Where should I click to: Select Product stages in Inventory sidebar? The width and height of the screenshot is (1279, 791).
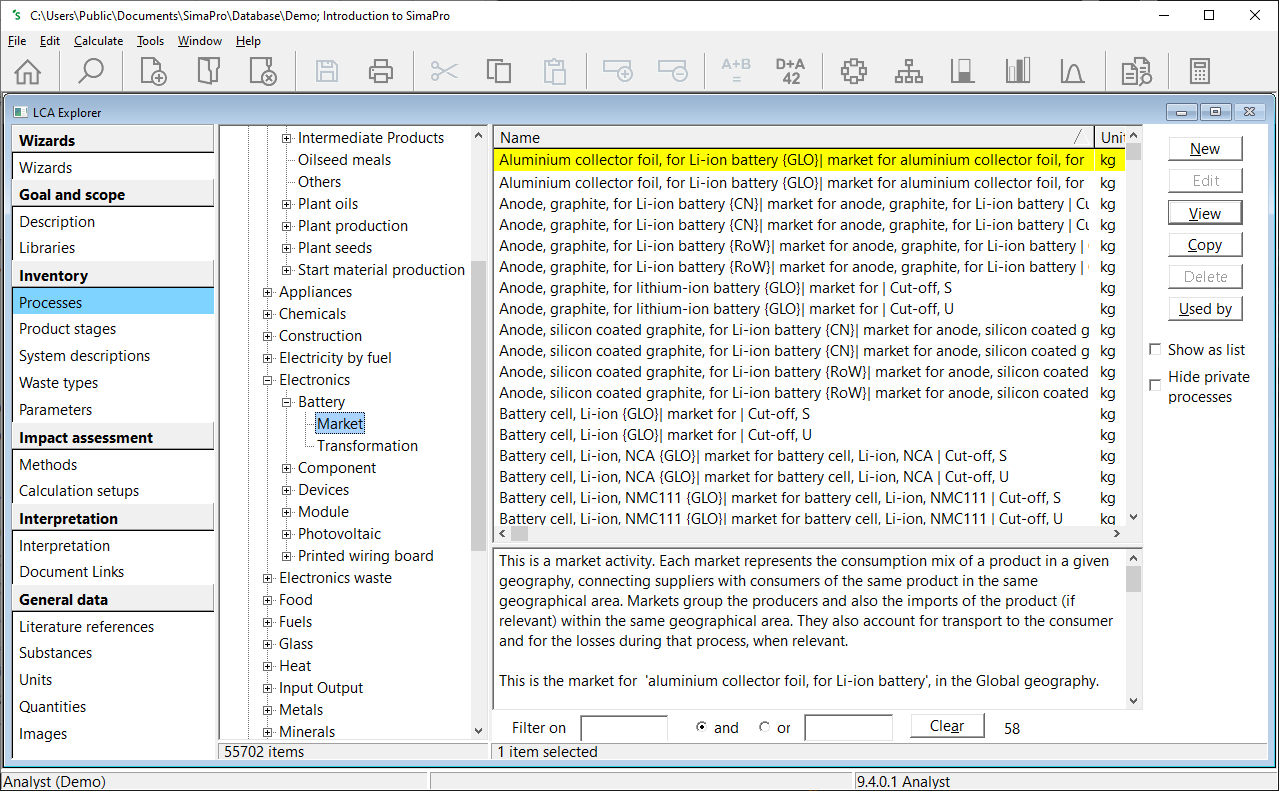[x=67, y=329]
